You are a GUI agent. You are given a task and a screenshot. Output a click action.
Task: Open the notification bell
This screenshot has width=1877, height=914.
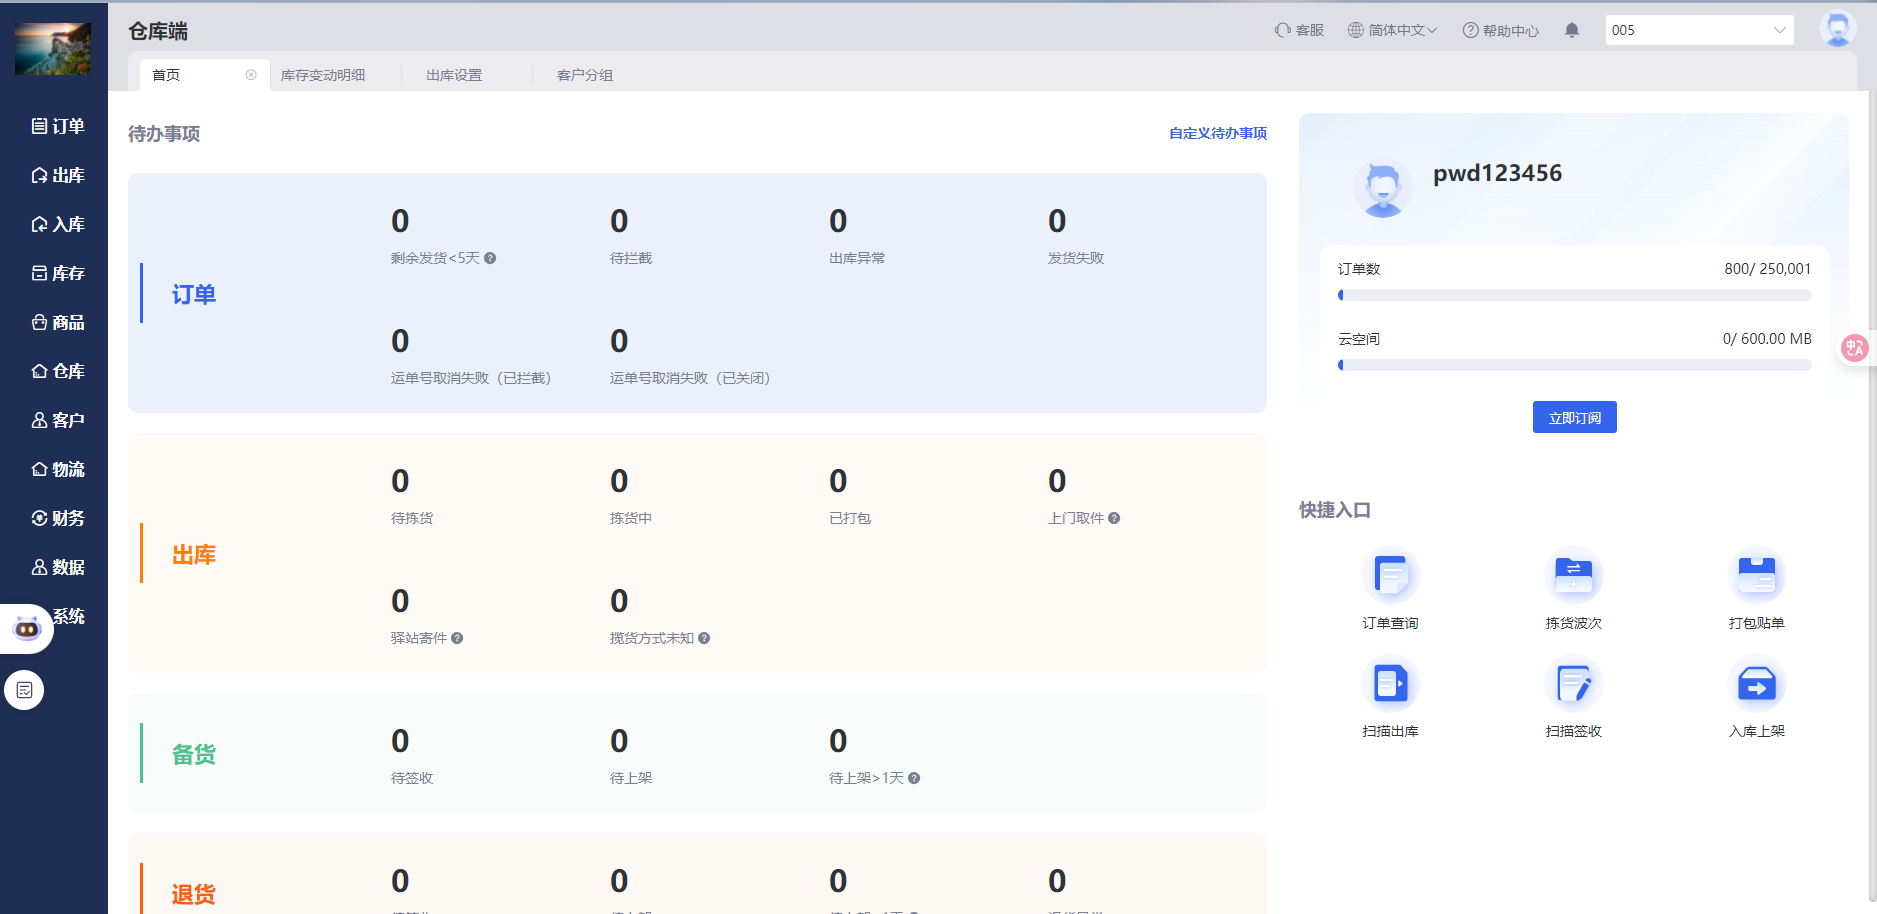(1571, 30)
